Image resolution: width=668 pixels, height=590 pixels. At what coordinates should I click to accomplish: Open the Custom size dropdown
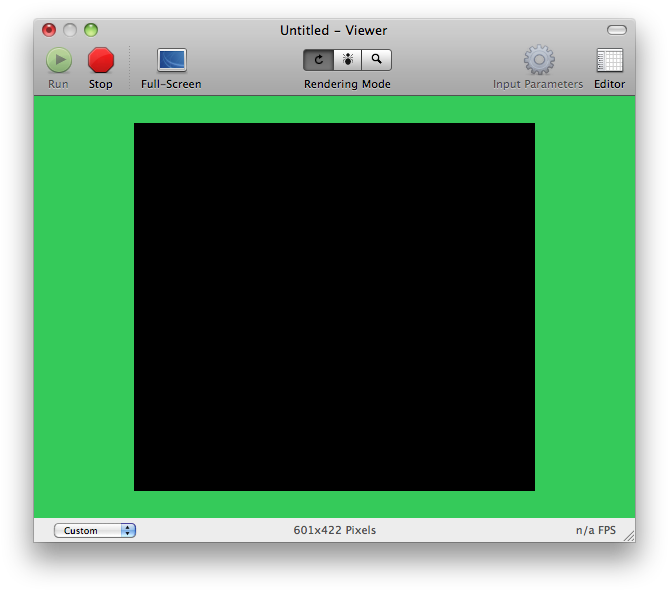[x=95, y=530]
